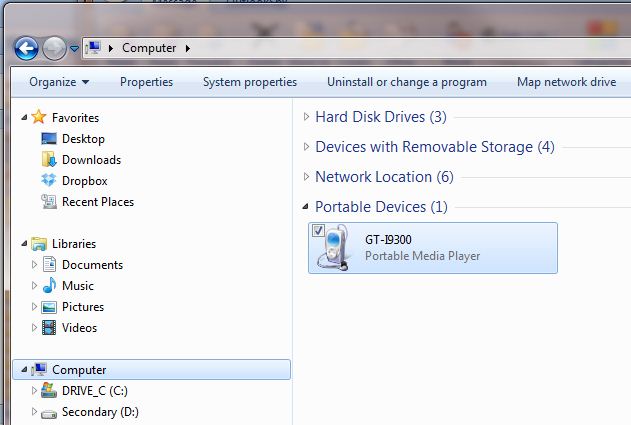
Task: Expand the Music library
Action: [x=34, y=285]
